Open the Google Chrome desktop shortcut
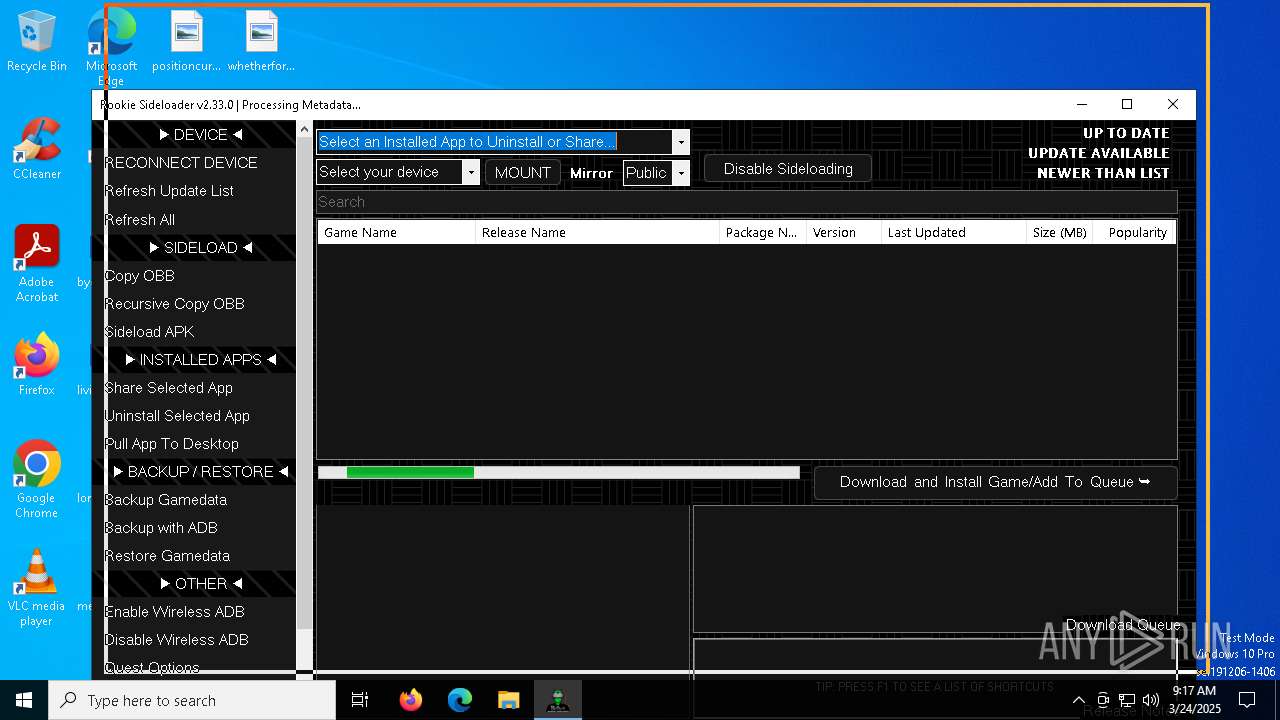The image size is (1280, 720). tap(37, 479)
